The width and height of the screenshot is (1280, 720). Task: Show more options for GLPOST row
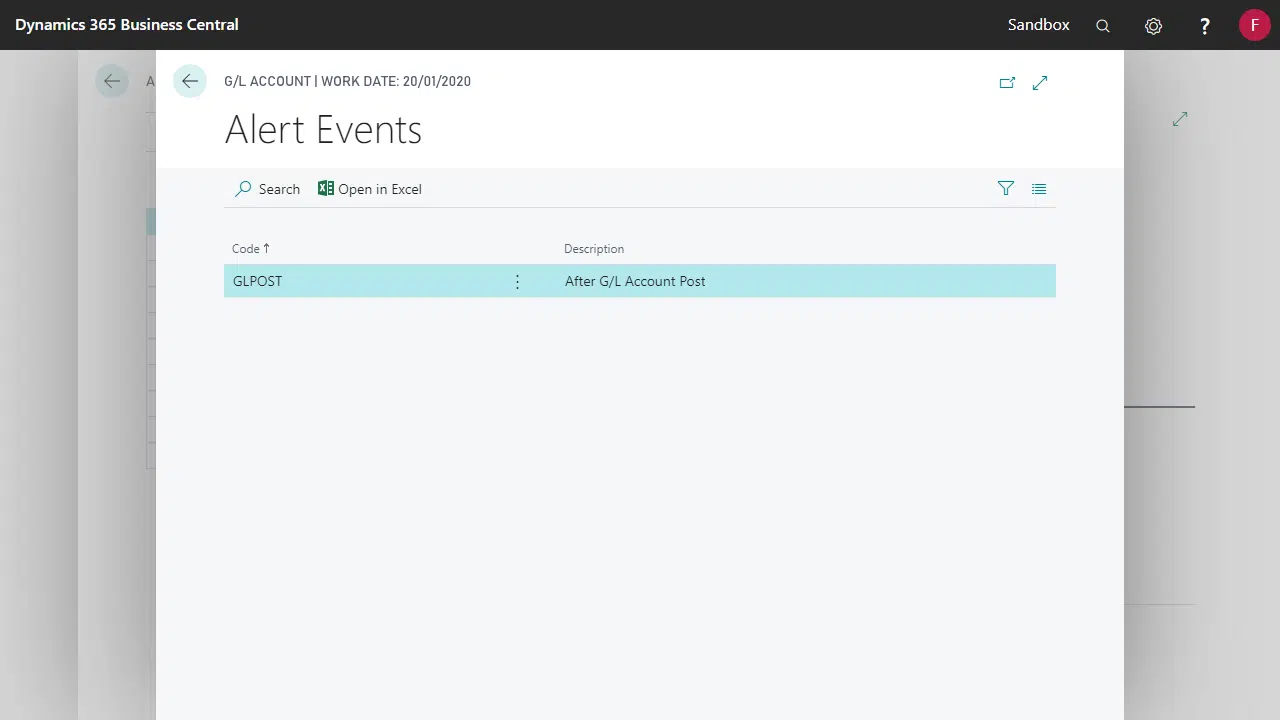[x=517, y=282]
